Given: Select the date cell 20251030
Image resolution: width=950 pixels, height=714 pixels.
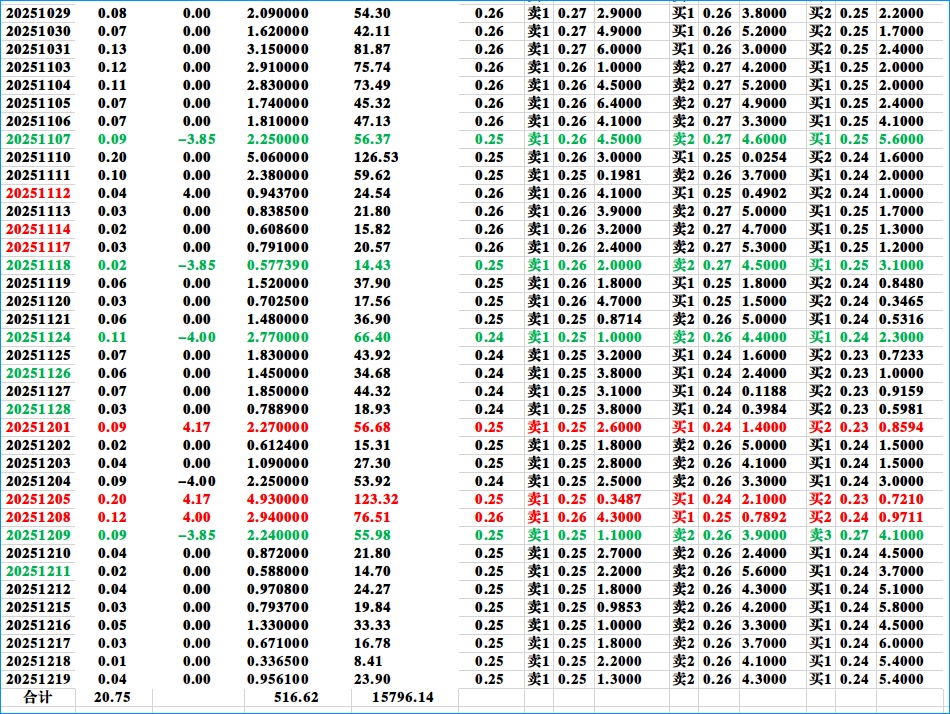Looking at the screenshot, I should click(x=38, y=32).
